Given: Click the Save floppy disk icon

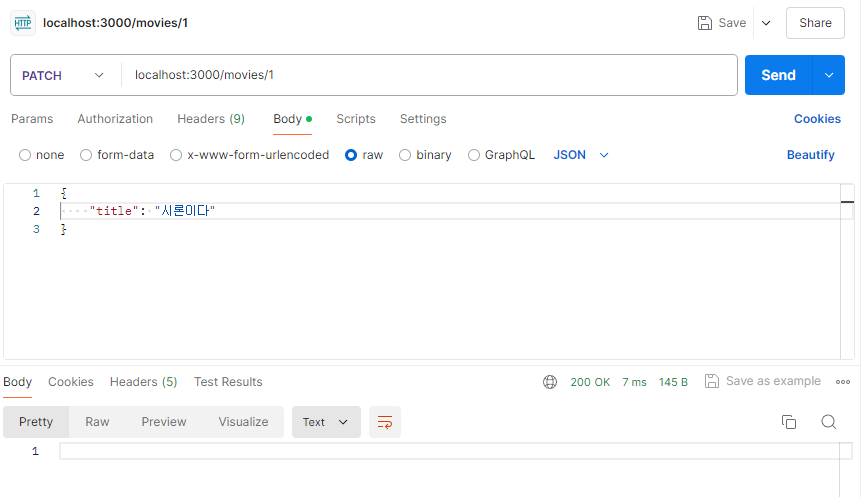Looking at the screenshot, I should point(704,23).
